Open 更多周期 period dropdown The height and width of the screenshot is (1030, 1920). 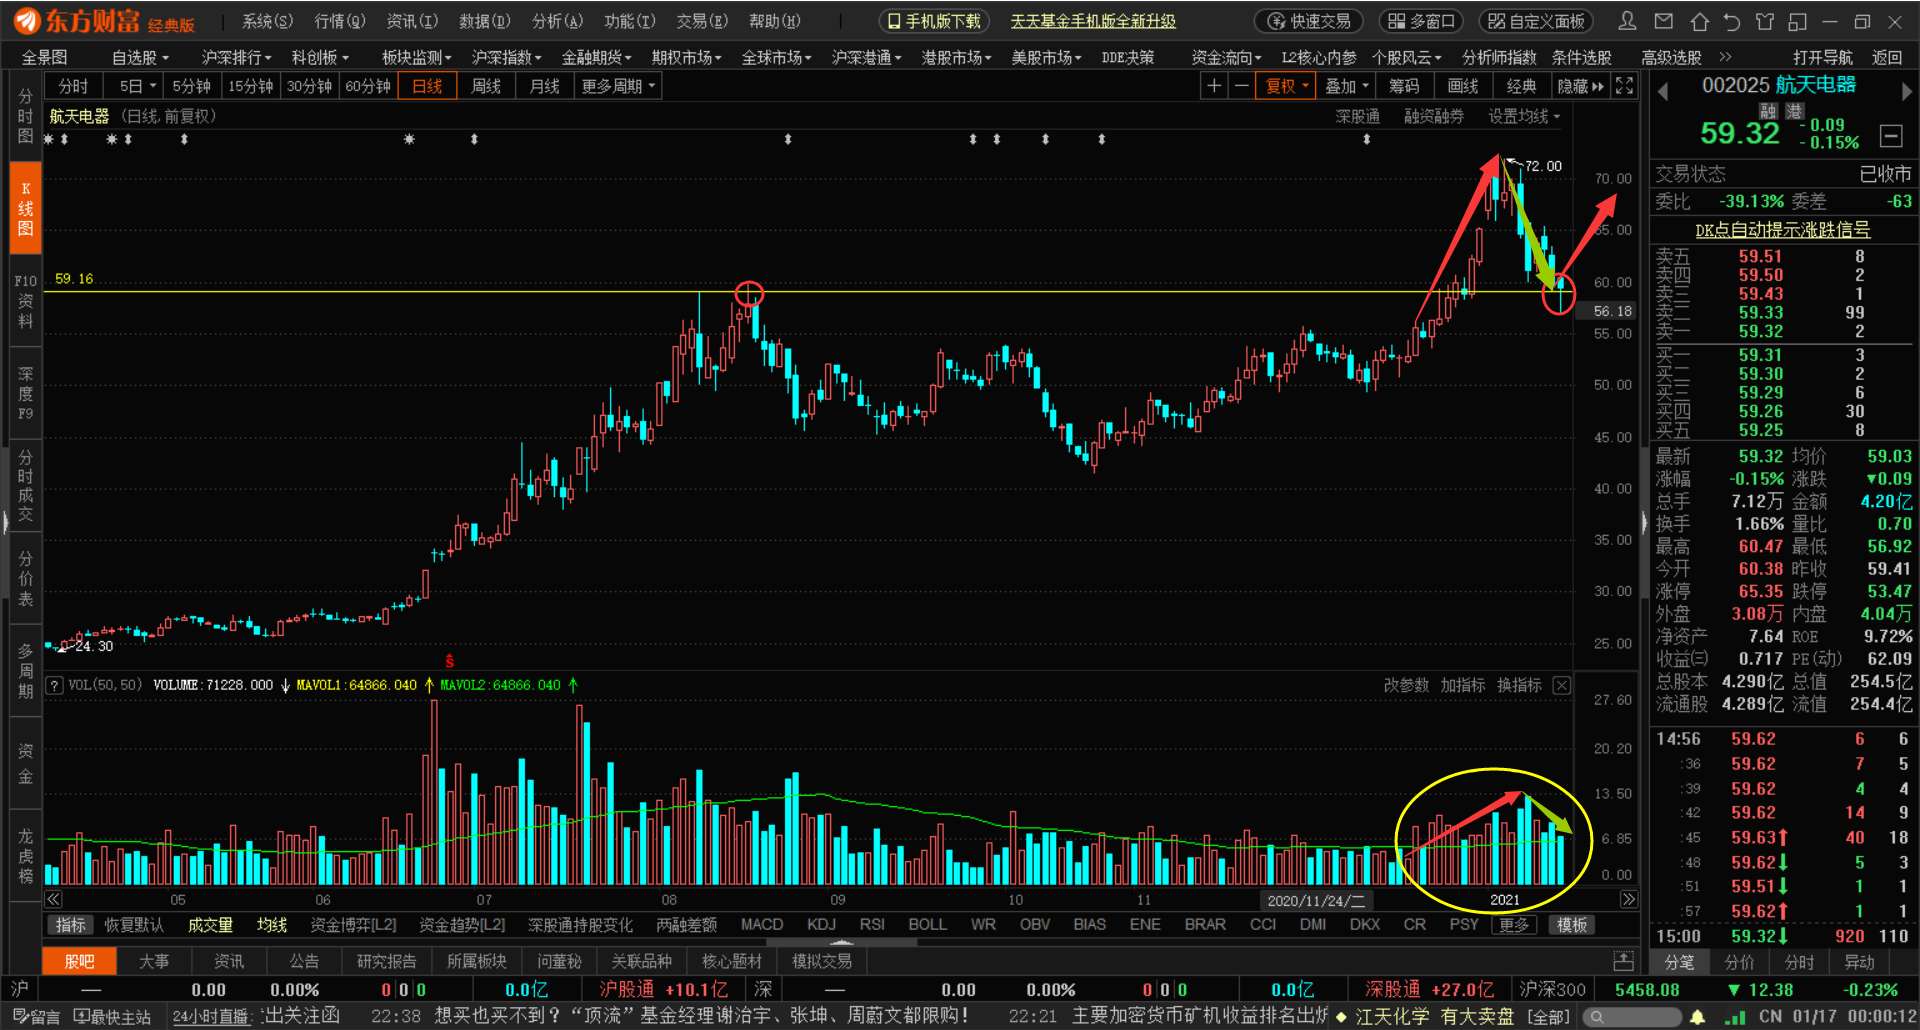[x=618, y=86]
